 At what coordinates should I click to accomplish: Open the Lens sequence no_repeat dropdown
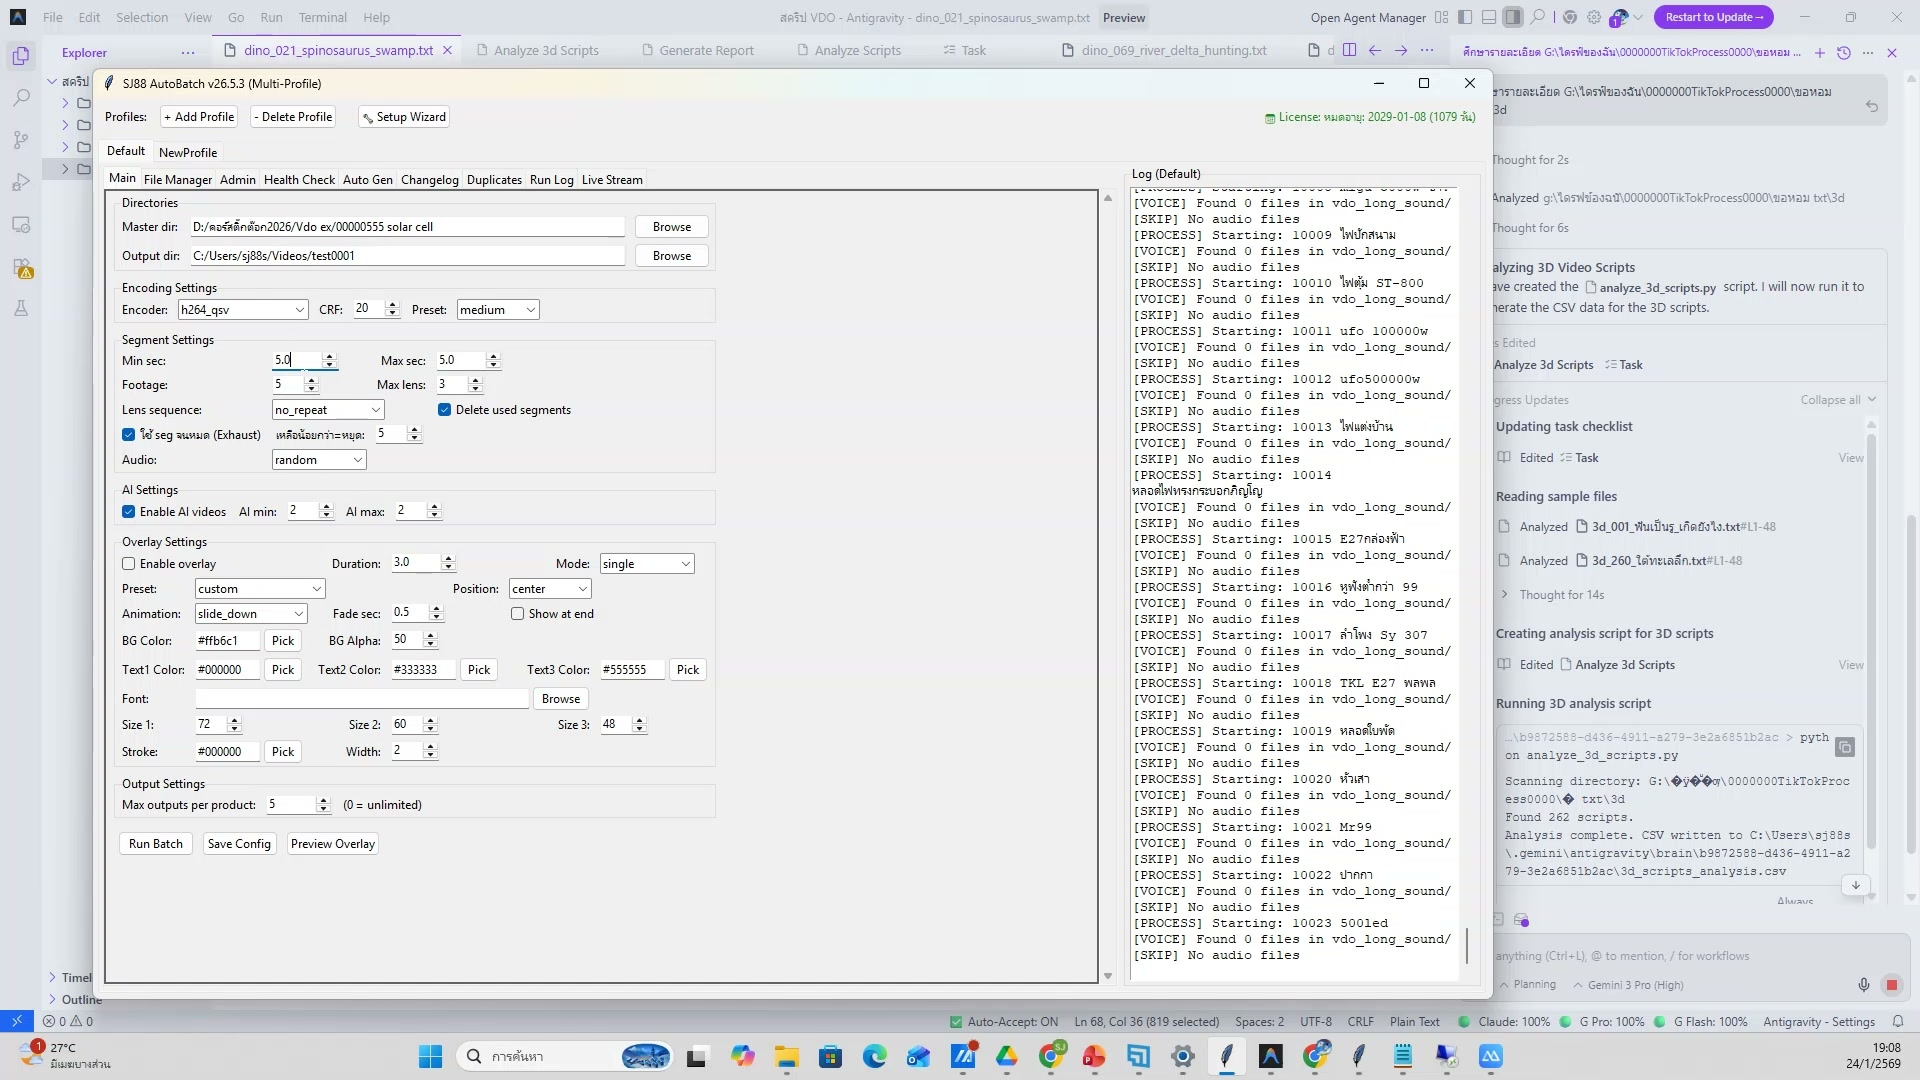click(x=327, y=410)
